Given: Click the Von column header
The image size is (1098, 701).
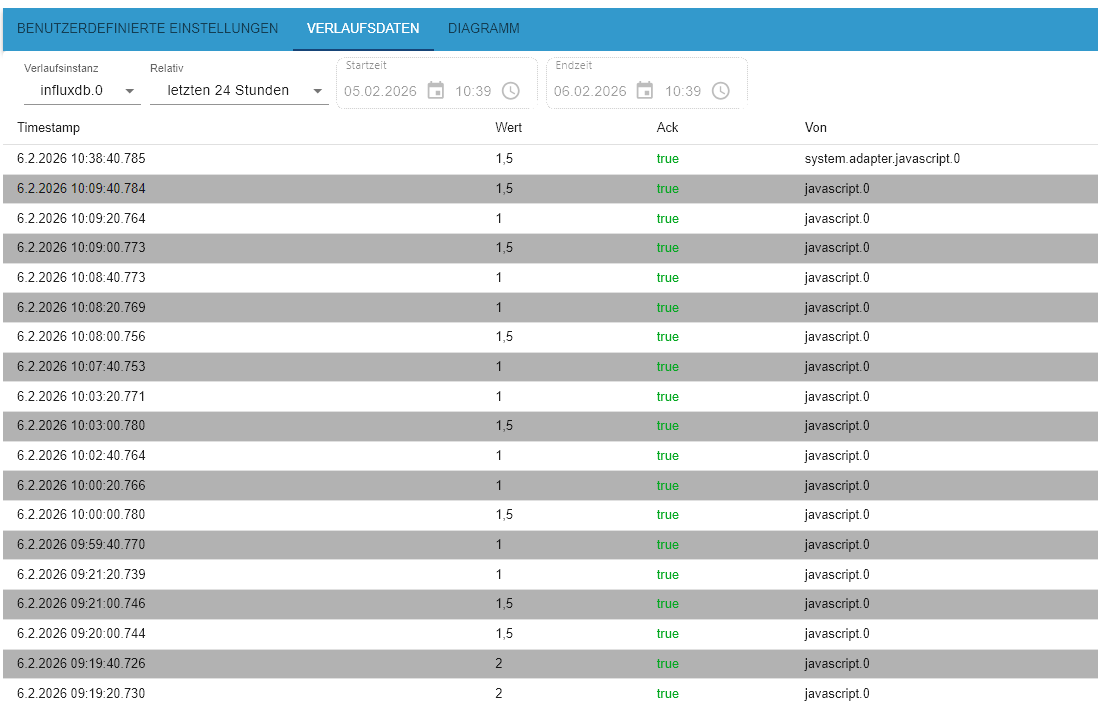Looking at the screenshot, I should pos(816,128).
